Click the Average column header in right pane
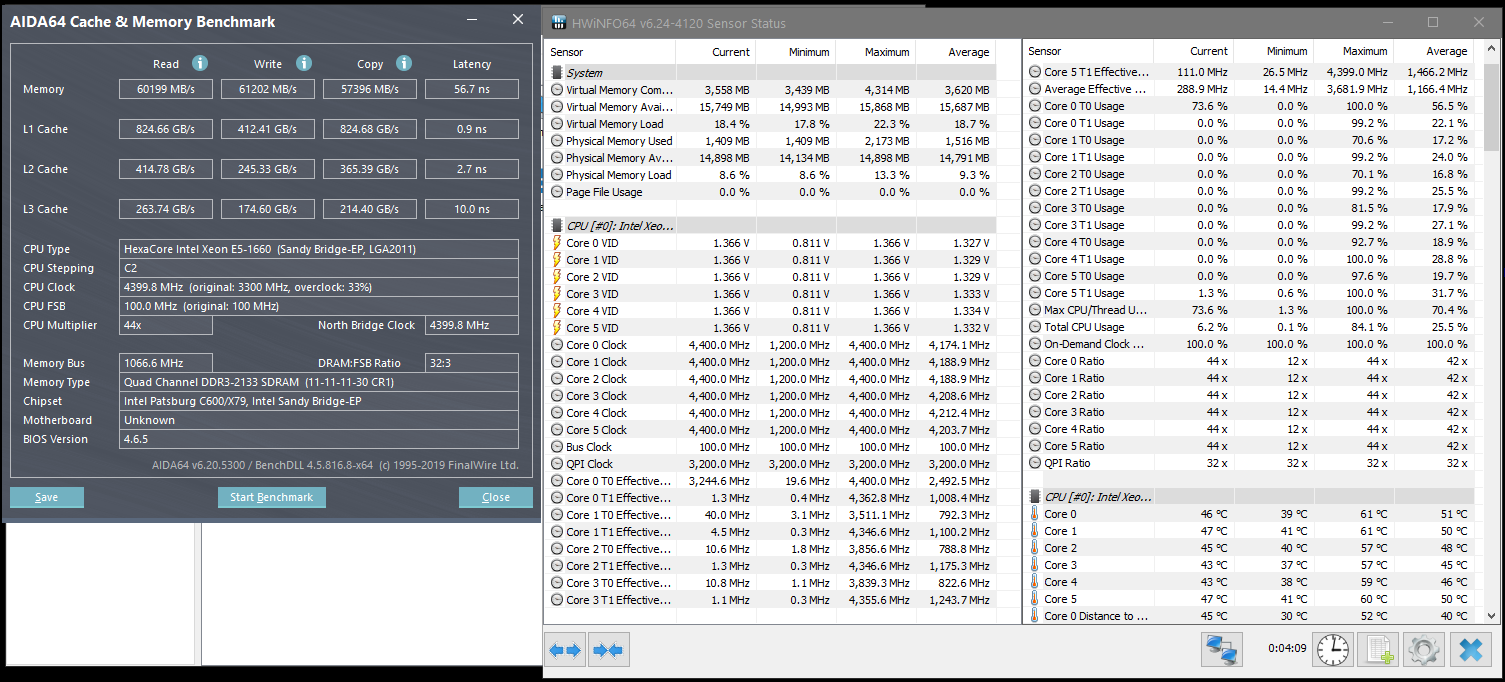 1433,51
